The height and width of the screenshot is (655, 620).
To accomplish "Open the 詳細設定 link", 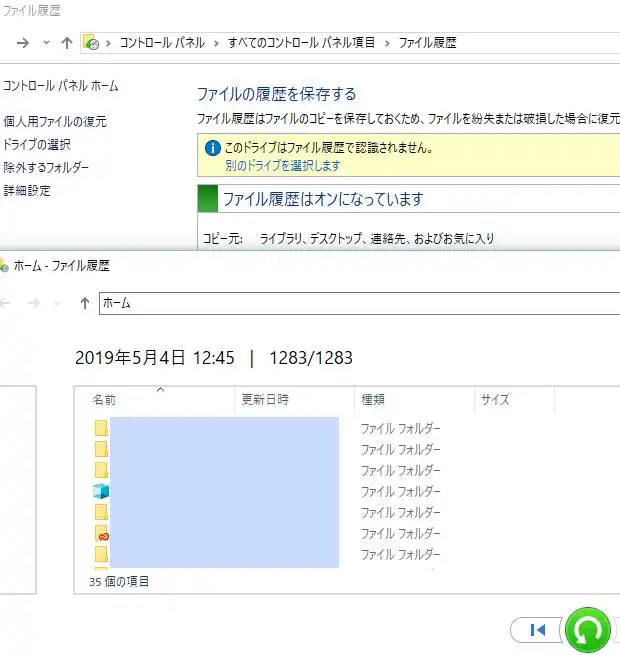I will 27,190.
